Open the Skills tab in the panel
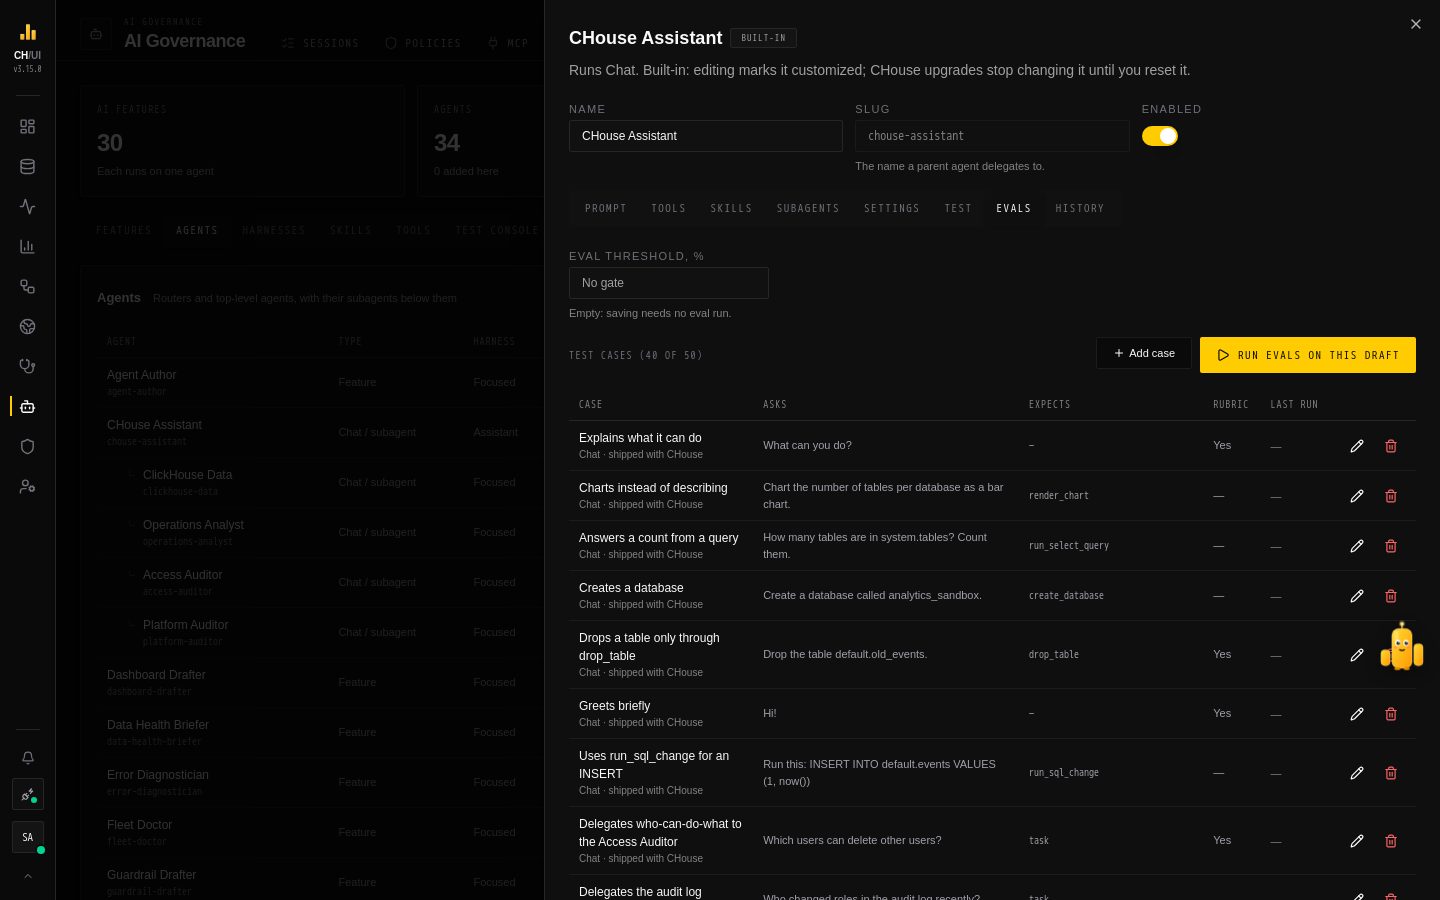Screen dimensions: 1440x900 coord(731,208)
